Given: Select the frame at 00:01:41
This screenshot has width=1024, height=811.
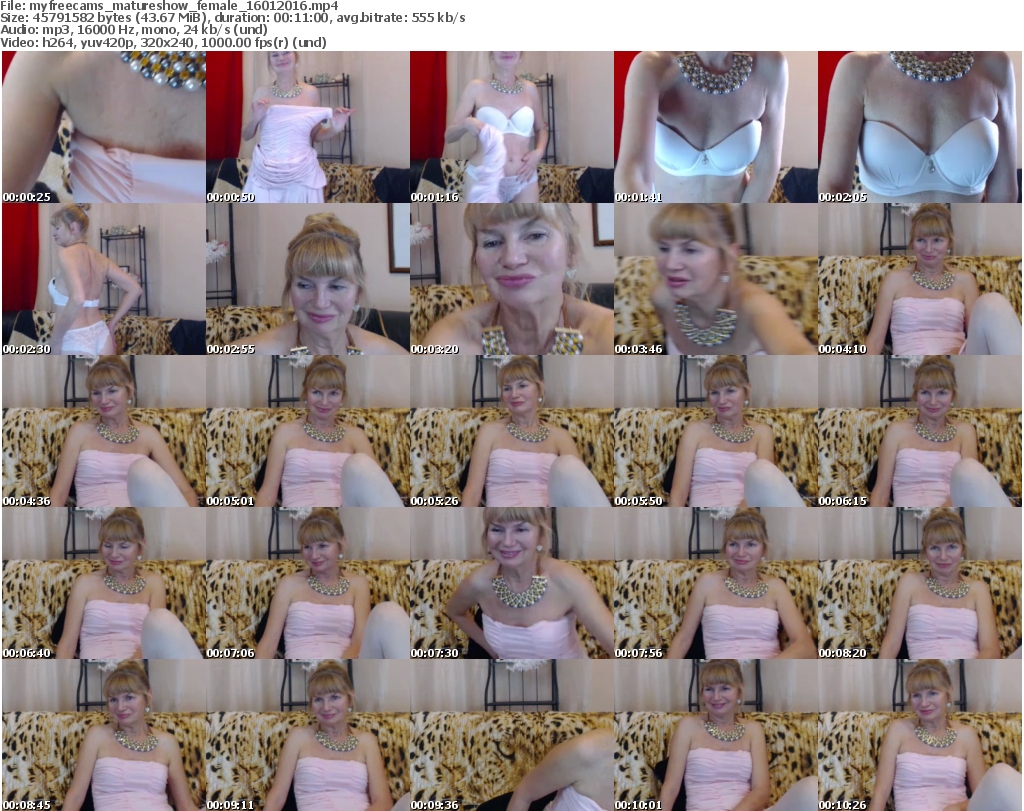Looking at the screenshot, I should (715, 127).
